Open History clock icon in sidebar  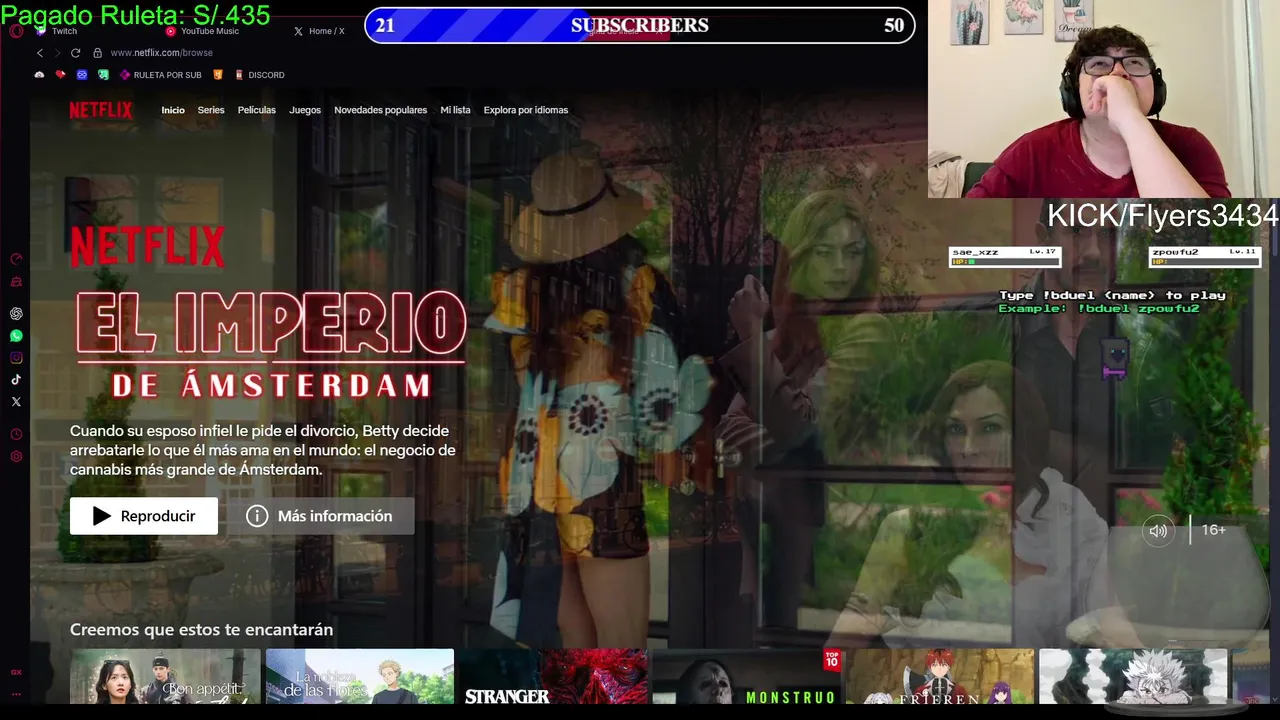point(16,434)
